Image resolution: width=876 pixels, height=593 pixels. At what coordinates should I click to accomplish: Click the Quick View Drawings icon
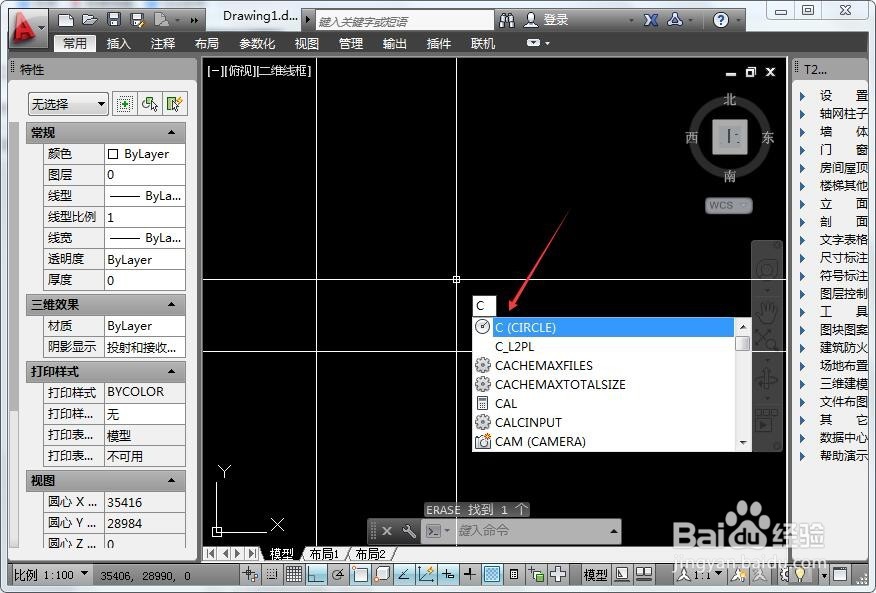(644, 574)
